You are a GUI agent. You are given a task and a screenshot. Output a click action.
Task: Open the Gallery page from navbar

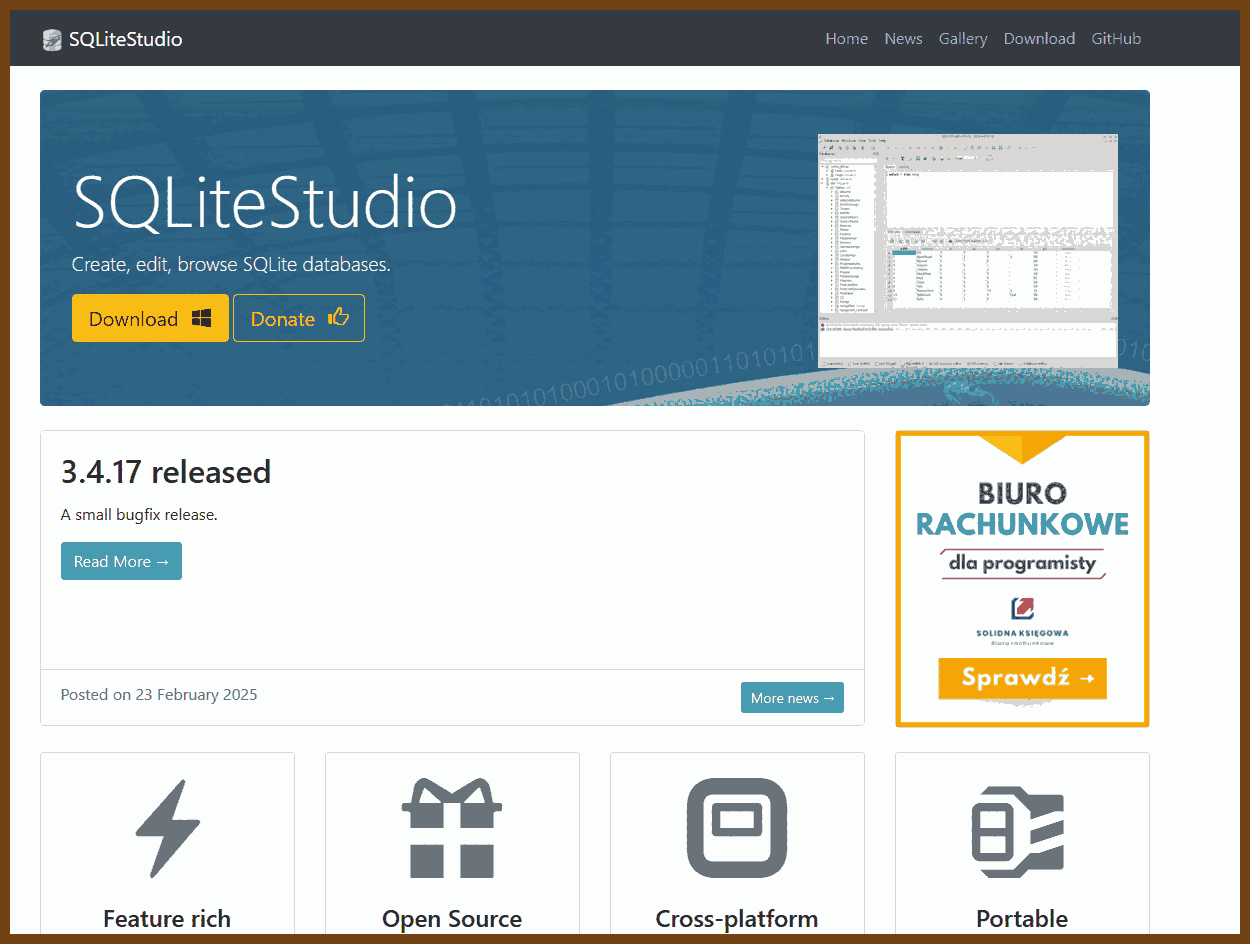pyautogui.click(x=962, y=39)
